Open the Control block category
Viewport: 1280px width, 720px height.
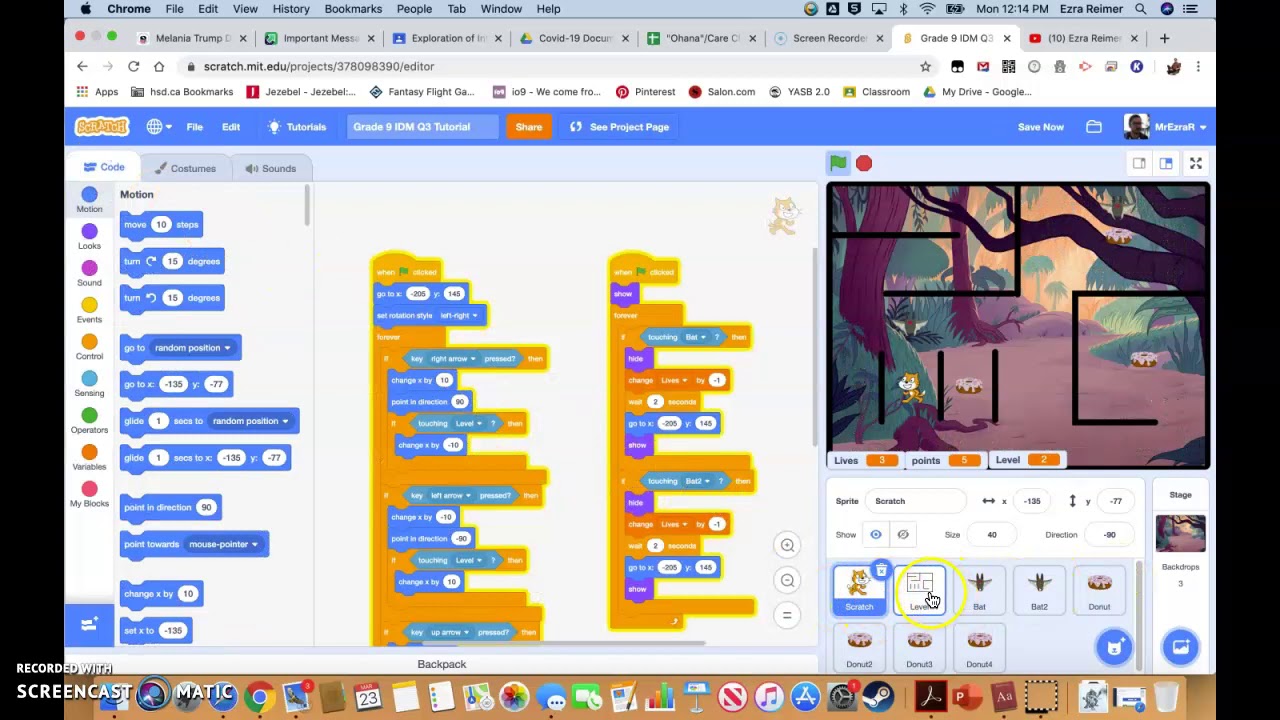[89, 348]
